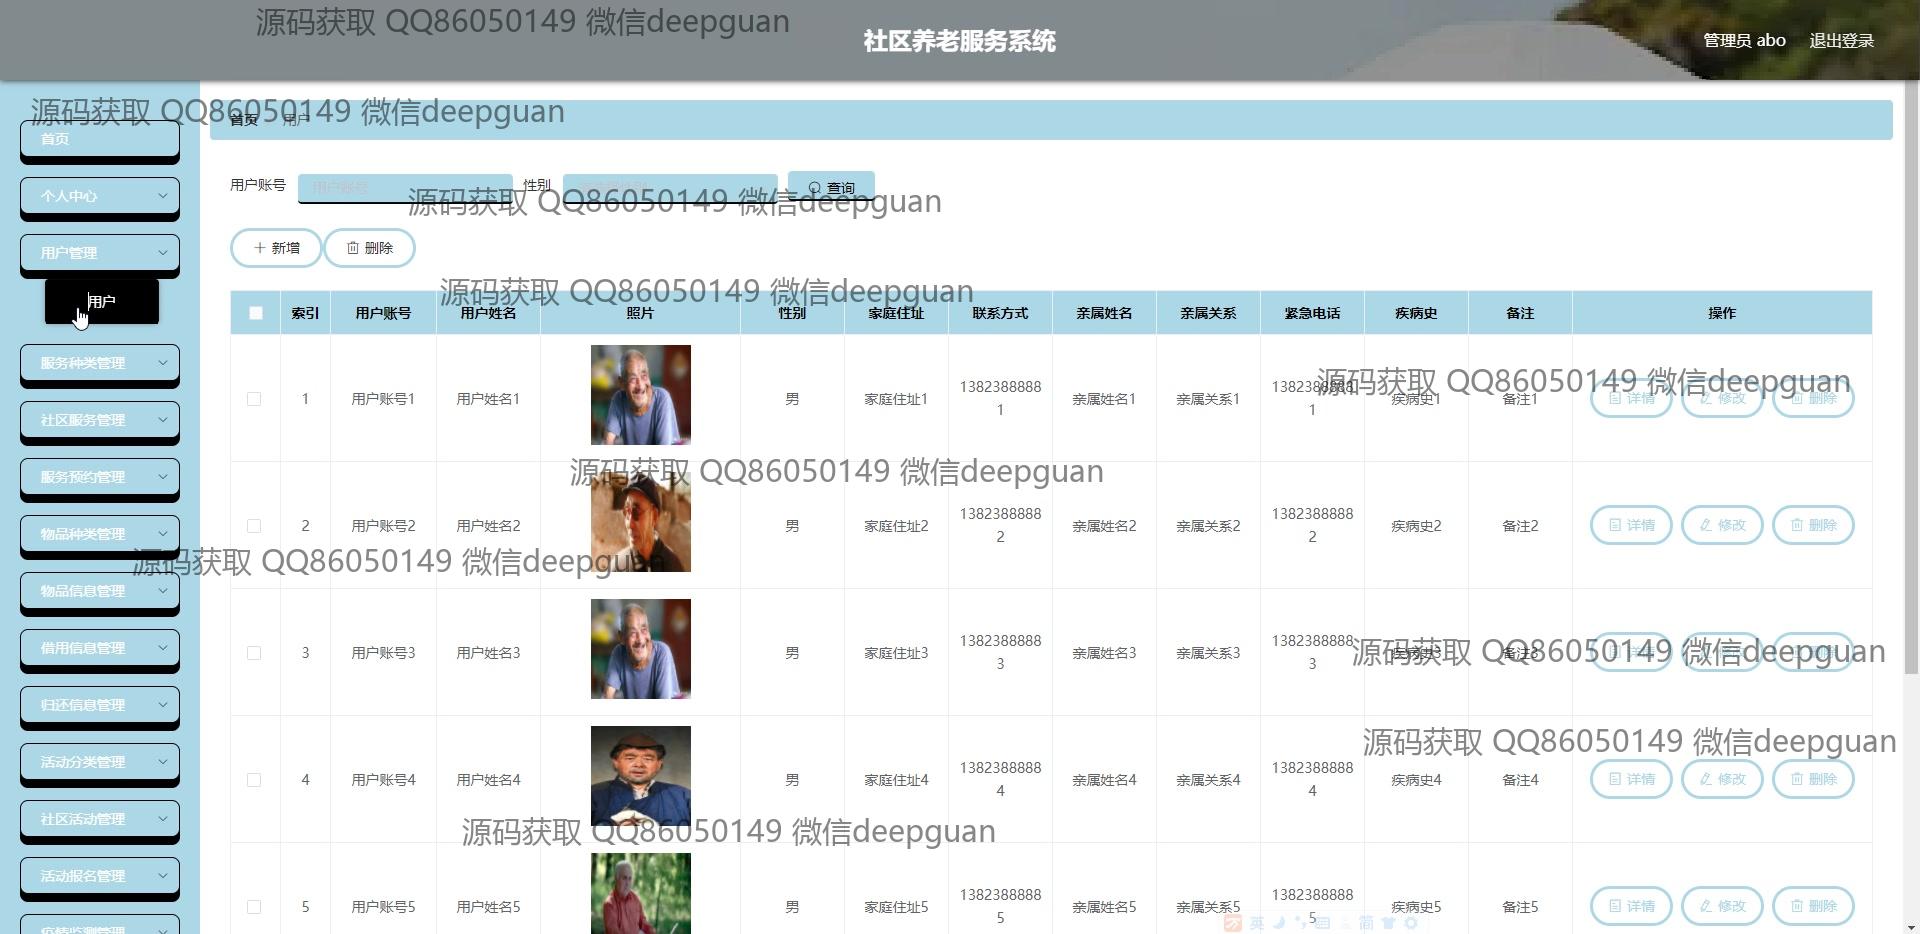Click the 退出登录 link
The width and height of the screenshot is (1920, 934).
tap(1841, 41)
